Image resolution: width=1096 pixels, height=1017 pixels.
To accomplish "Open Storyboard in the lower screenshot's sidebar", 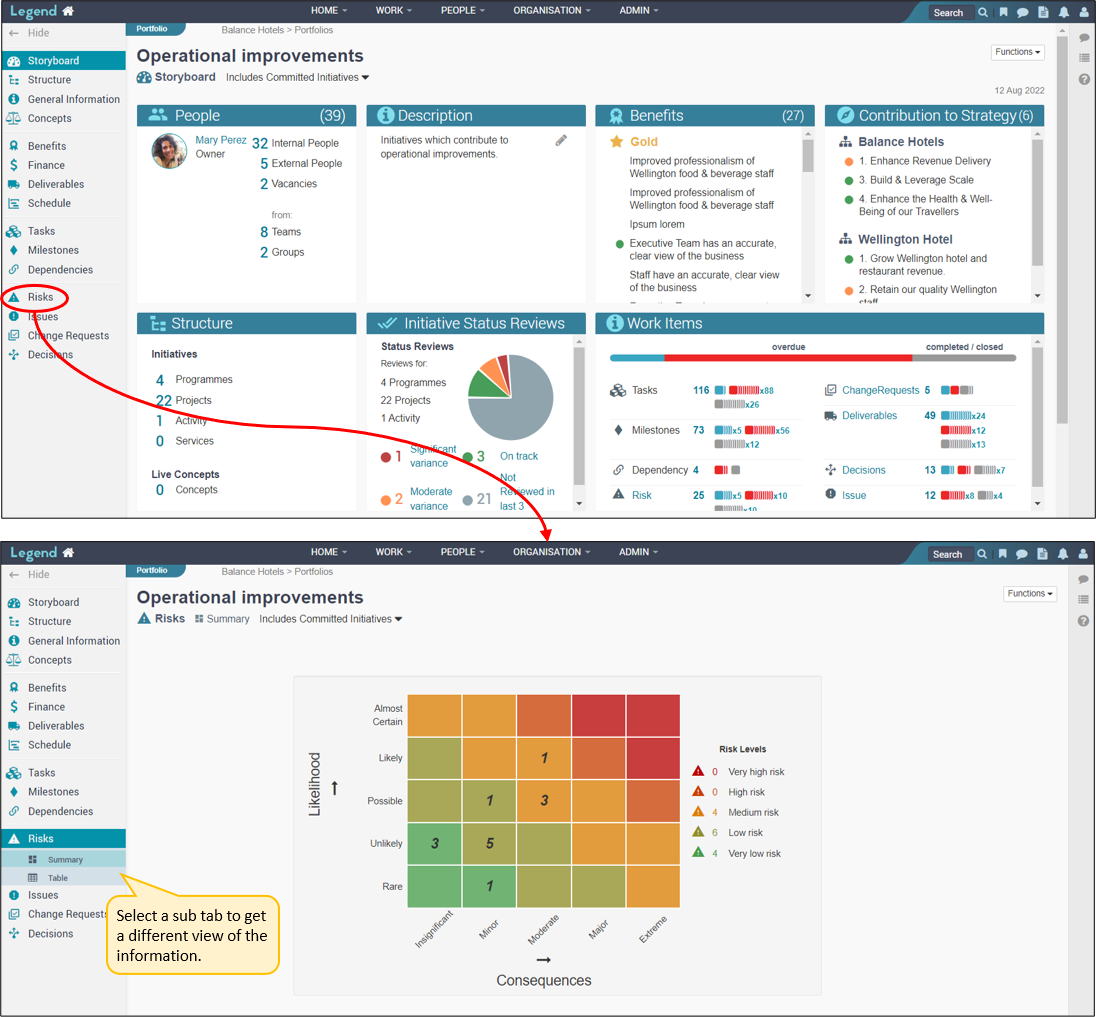I will pos(53,602).
